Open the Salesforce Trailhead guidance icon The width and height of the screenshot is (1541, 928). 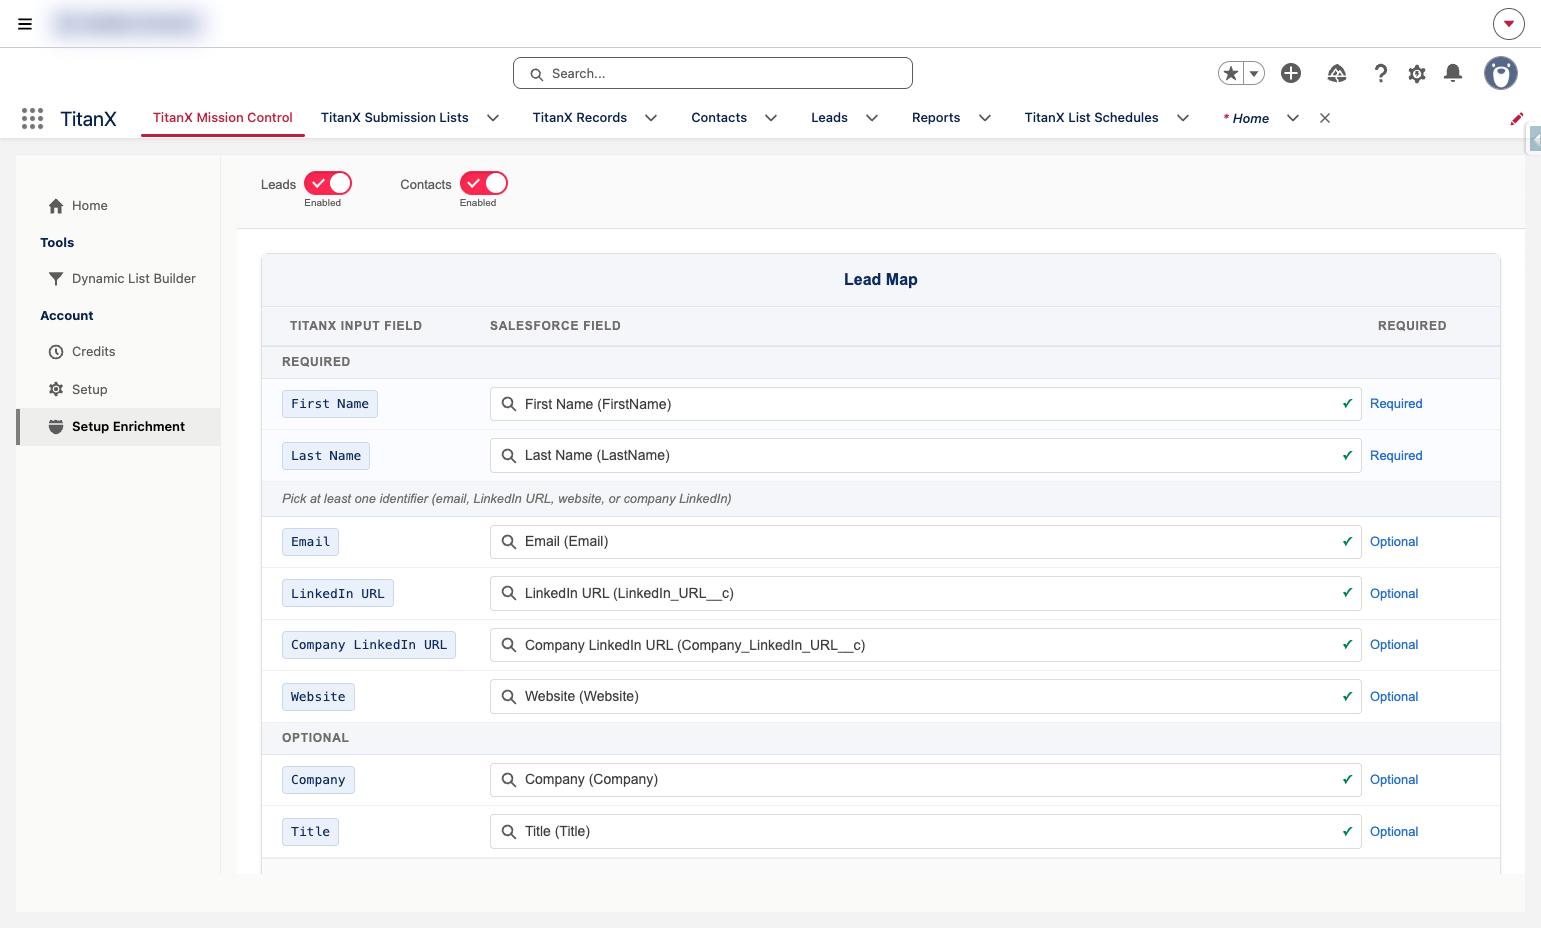pos(1337,73)
